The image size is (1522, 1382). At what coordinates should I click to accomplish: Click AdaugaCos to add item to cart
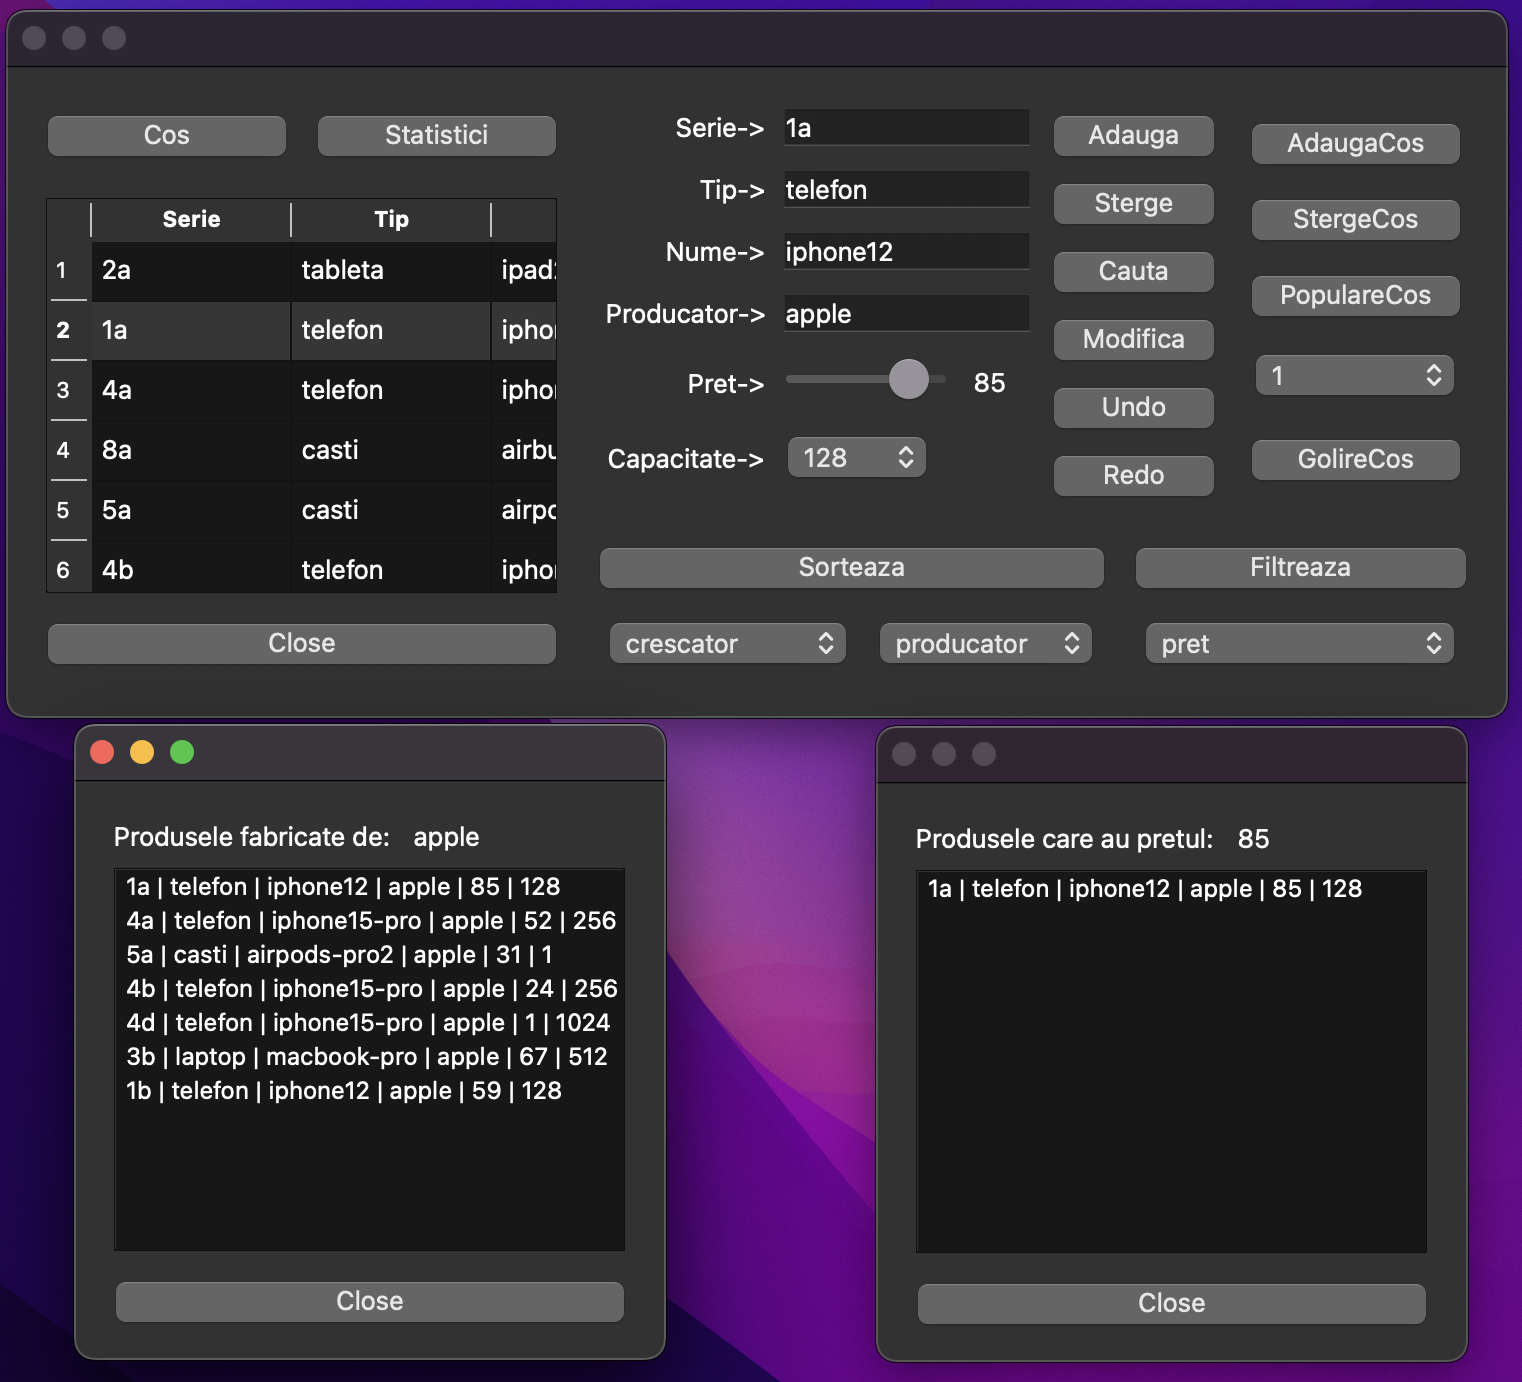pyautogui.click(x=1355, y=143)
